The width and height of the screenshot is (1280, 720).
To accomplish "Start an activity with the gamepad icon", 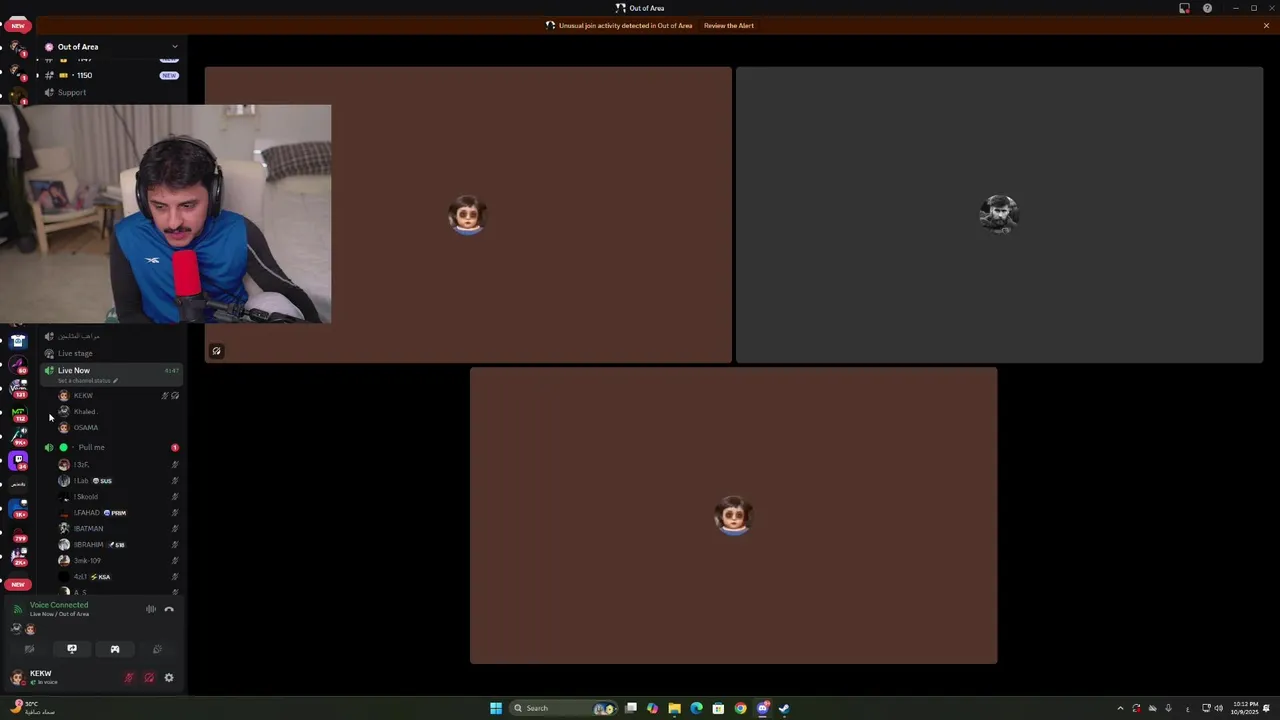I will click(115, 649).
